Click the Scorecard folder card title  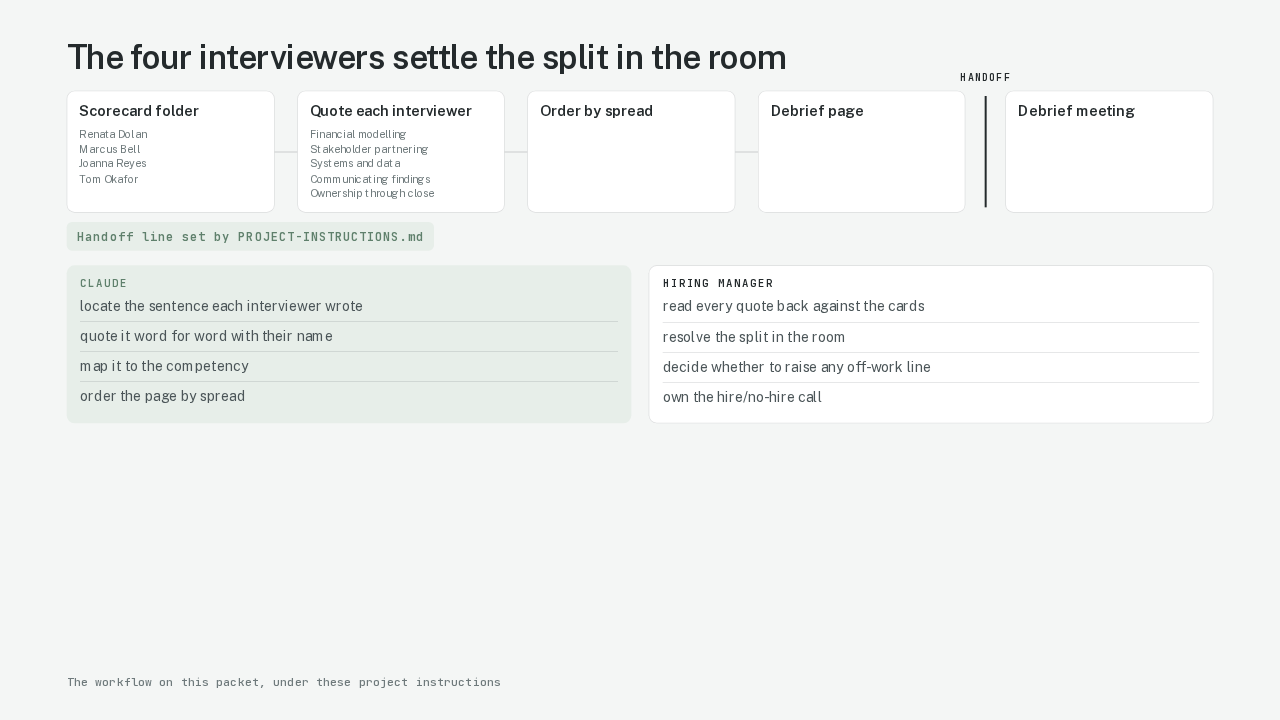click(x=139, y=111)
